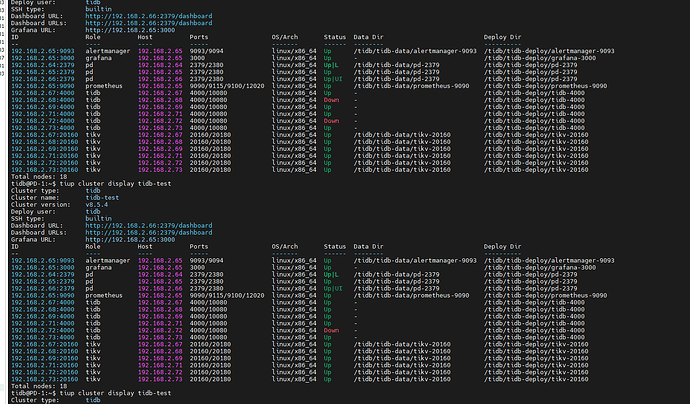Click Up status of 192.168.2.68:4000 in lower listing
The image size is (690, 404).
point(327,309)
